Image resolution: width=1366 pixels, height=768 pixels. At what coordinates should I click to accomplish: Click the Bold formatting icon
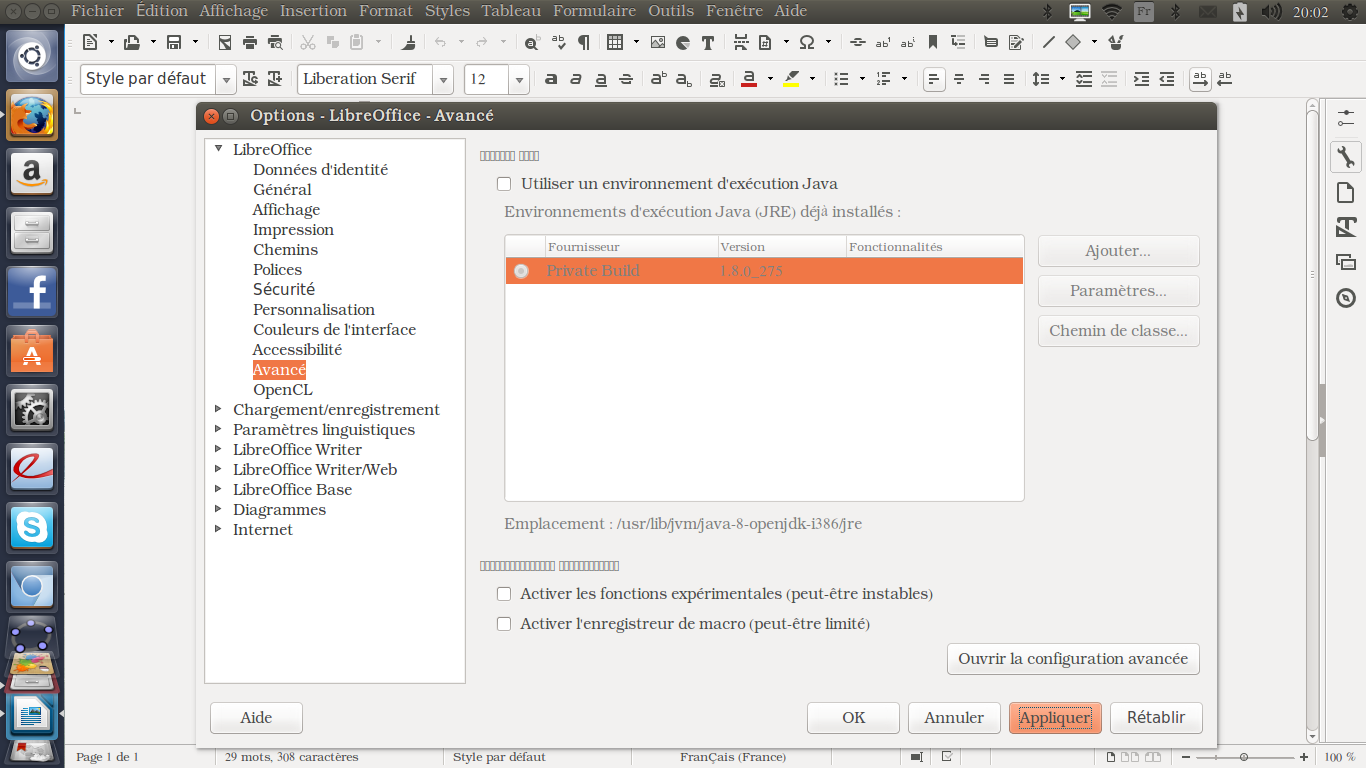click(550, 79)
